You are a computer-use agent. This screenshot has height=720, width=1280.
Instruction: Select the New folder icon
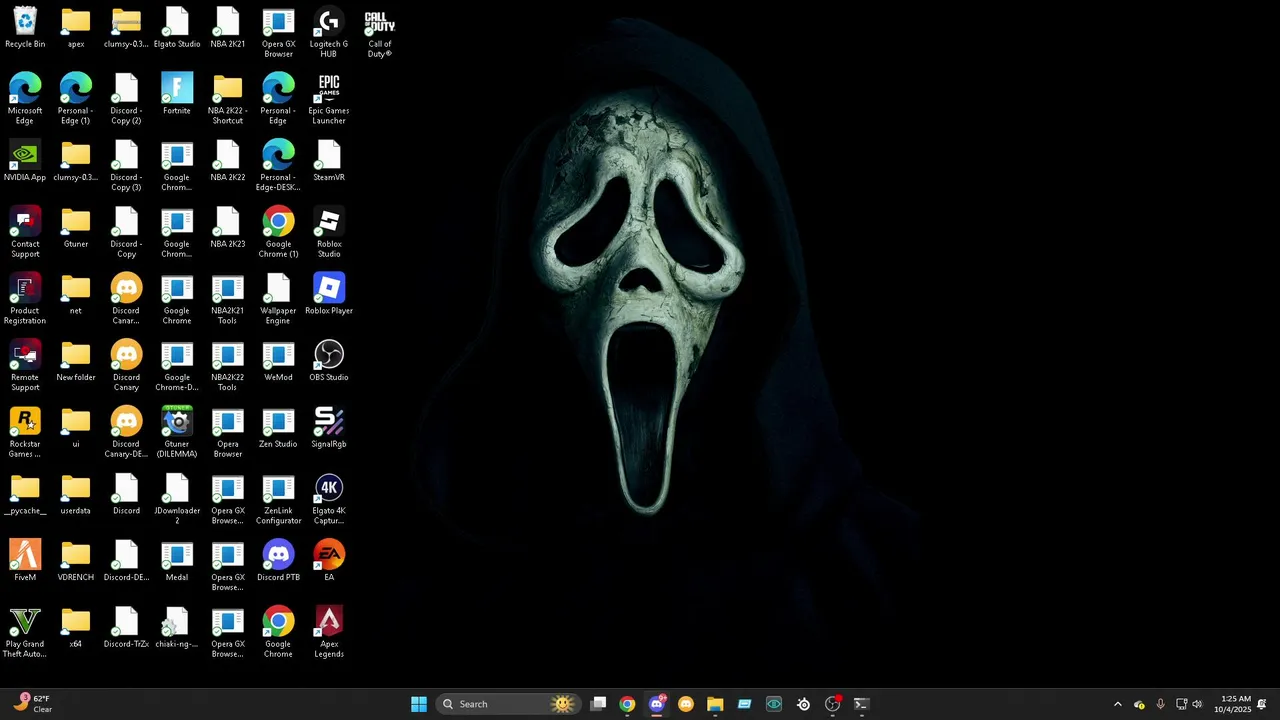tap(76, 361)
